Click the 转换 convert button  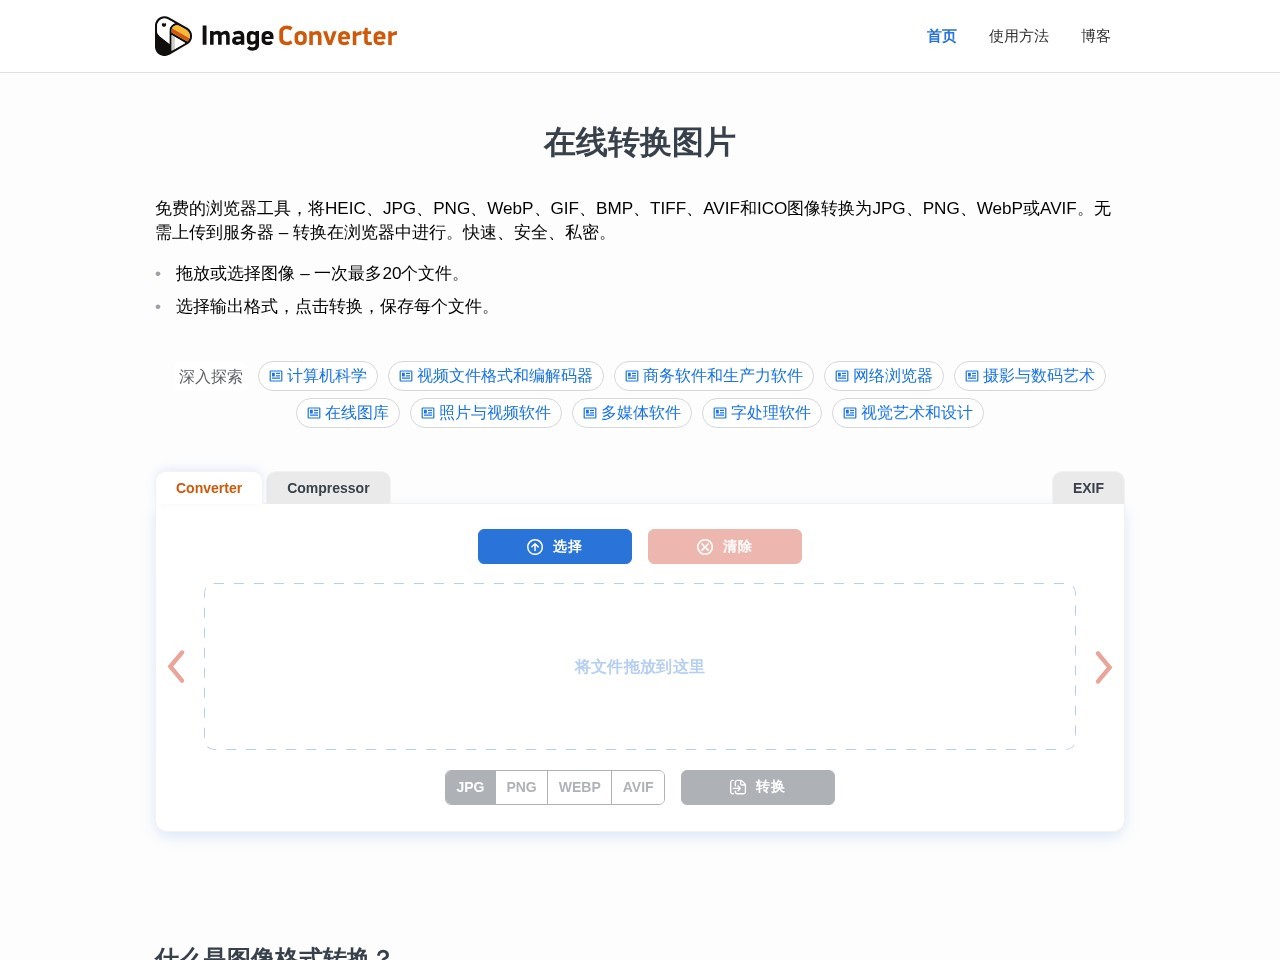click(x=758, y=787)
